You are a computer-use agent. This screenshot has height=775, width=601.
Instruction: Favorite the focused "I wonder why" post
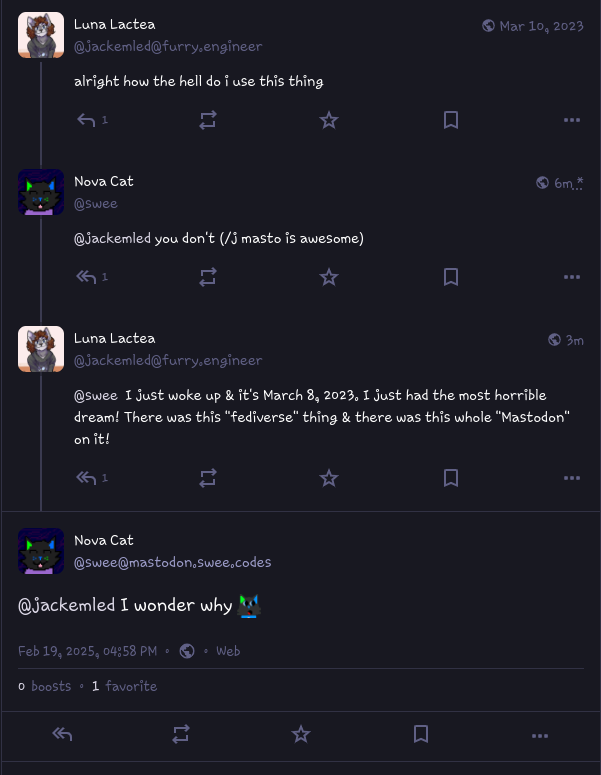(x=301, y=735)
